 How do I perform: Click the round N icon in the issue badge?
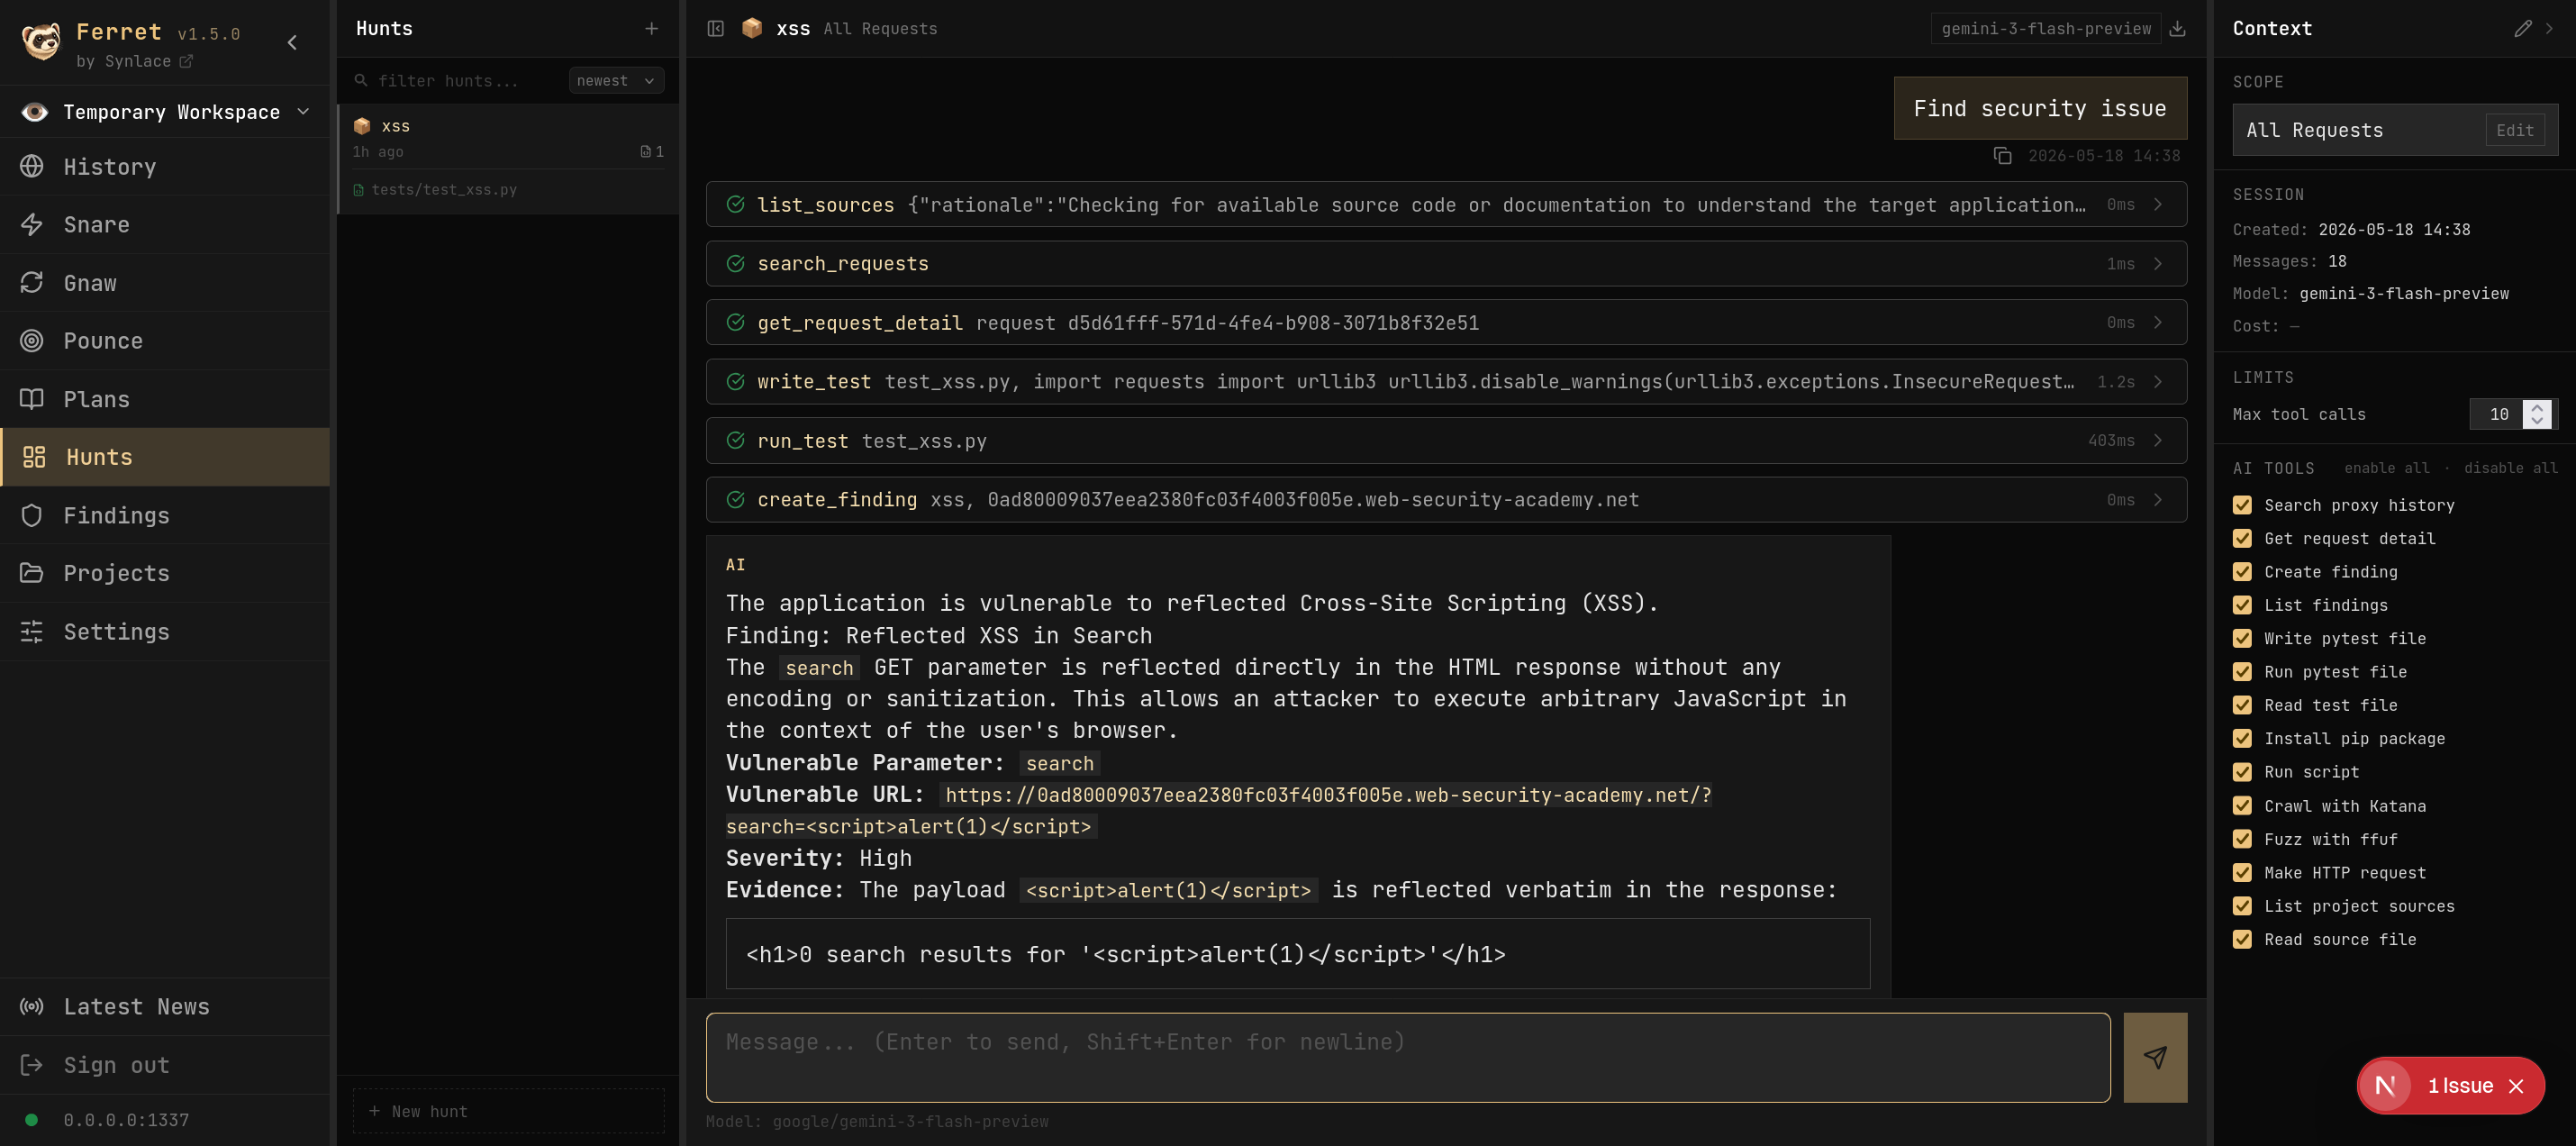tap(2385, 1086)
